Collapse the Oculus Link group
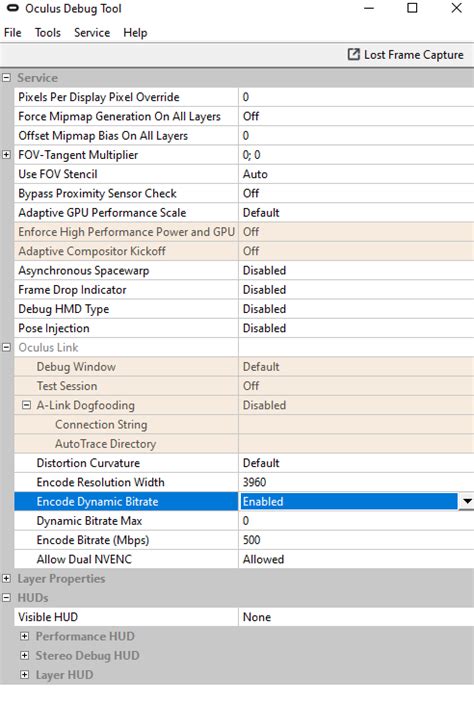This screenshot has height=703, width=474. pyautogui.click(x=6, y=347)
